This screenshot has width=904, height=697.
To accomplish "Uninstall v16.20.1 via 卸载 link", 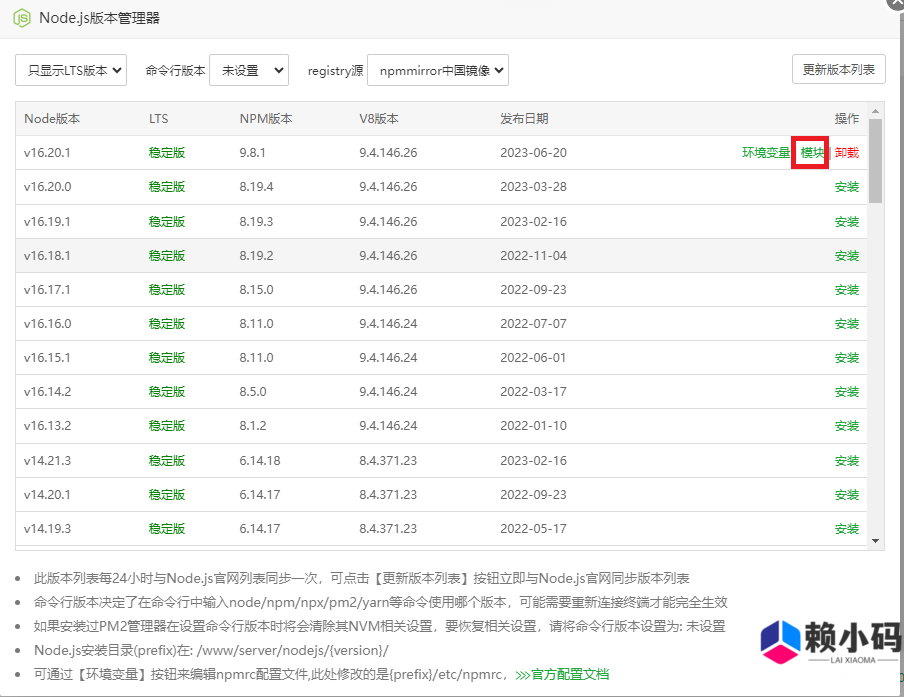I will (x=846, y=153).
